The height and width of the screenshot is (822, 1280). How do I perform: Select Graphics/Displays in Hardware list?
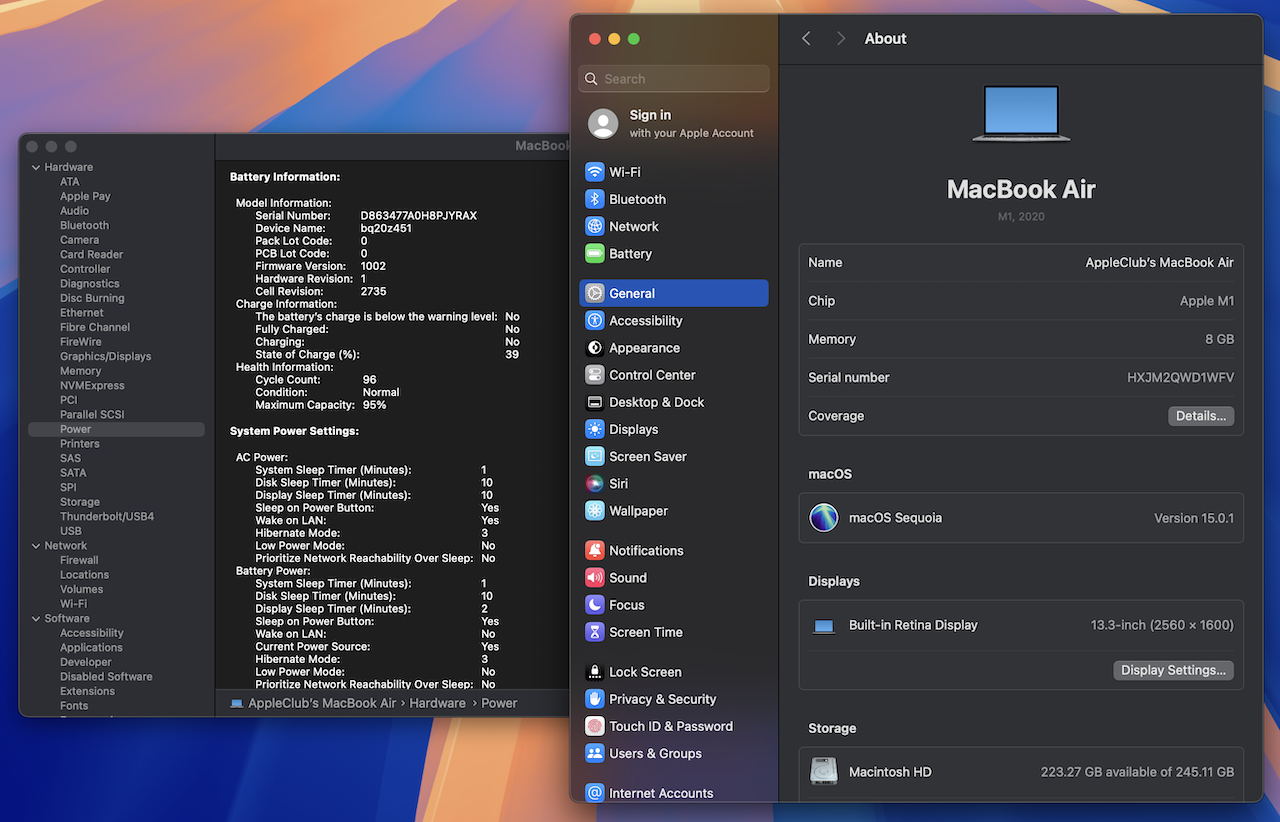point(105,356)
